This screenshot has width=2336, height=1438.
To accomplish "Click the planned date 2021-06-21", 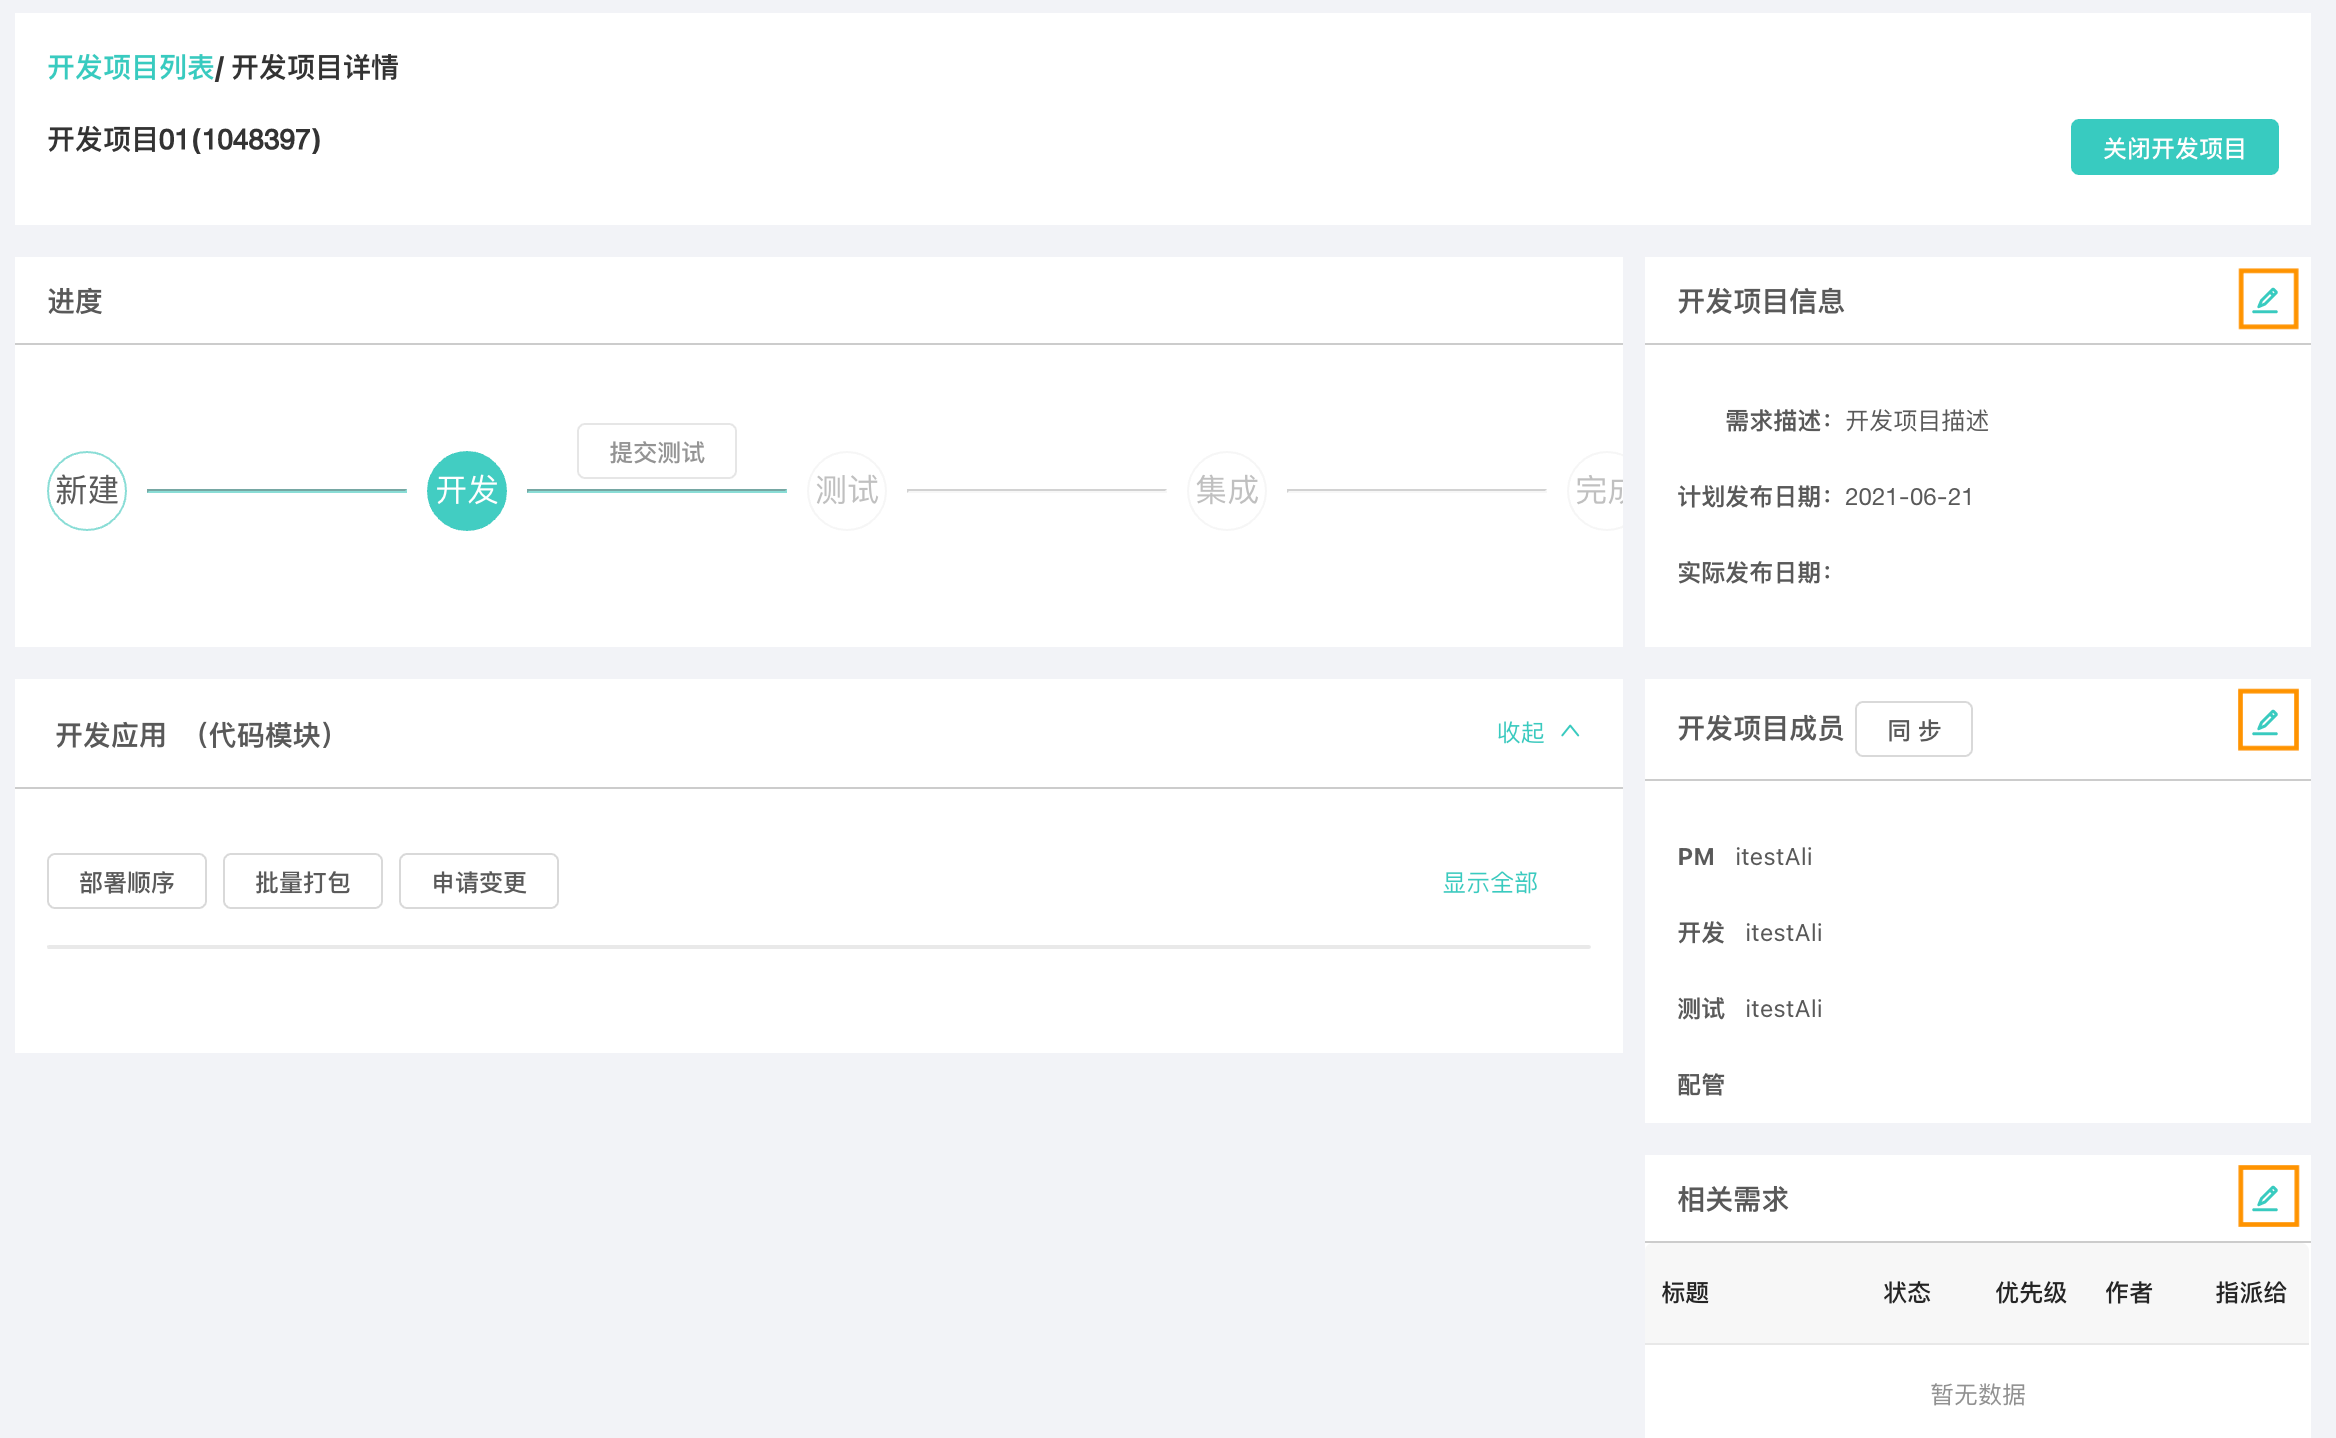I will coord(1909,497).
